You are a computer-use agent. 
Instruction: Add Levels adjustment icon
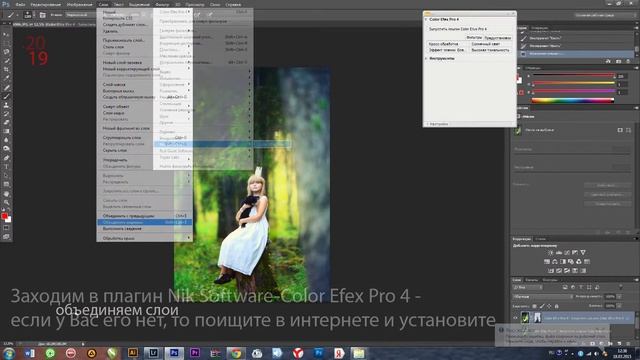559,253
